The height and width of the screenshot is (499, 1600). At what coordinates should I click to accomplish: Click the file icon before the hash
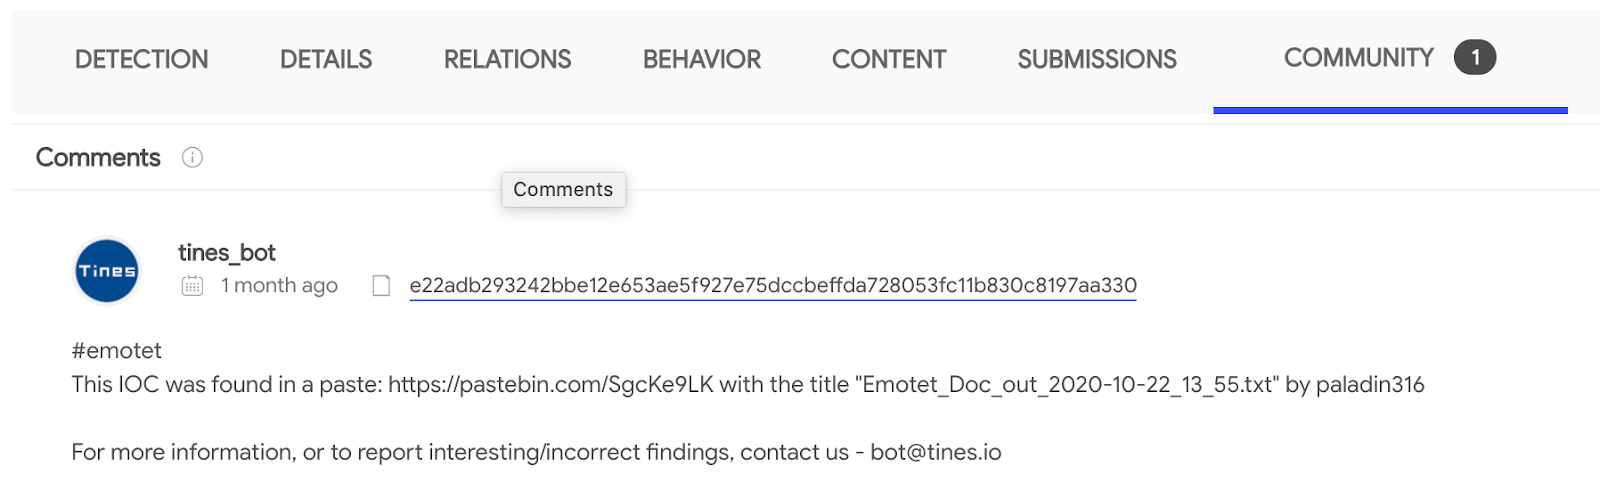pyautogui.click(x=381, y=286)
